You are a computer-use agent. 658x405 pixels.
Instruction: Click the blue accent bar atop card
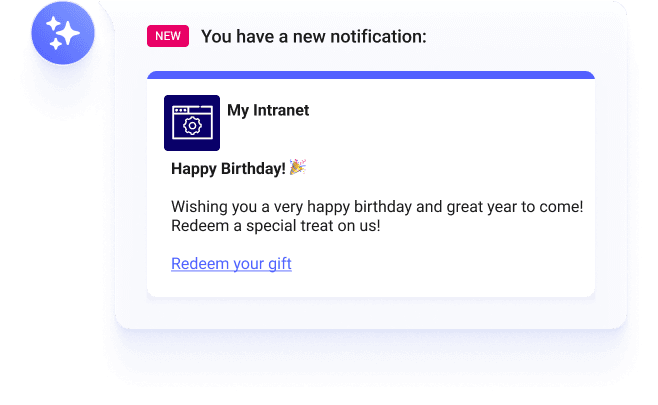click(371, 75)
